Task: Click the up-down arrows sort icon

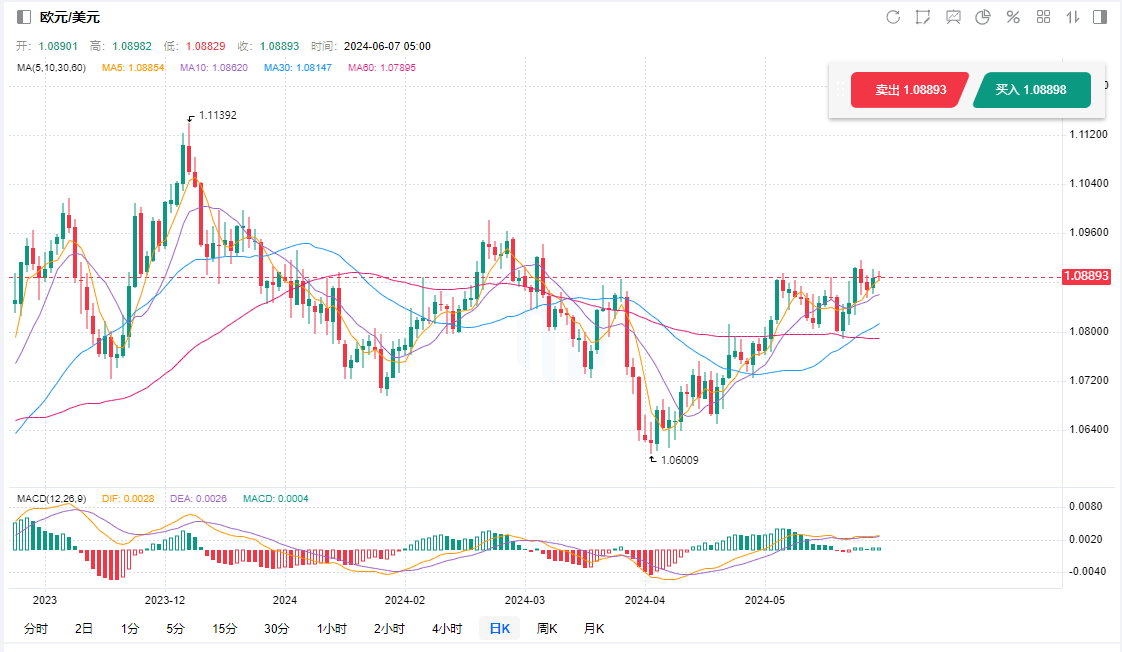Action: pyautogui.click(x=1072, y=17)
